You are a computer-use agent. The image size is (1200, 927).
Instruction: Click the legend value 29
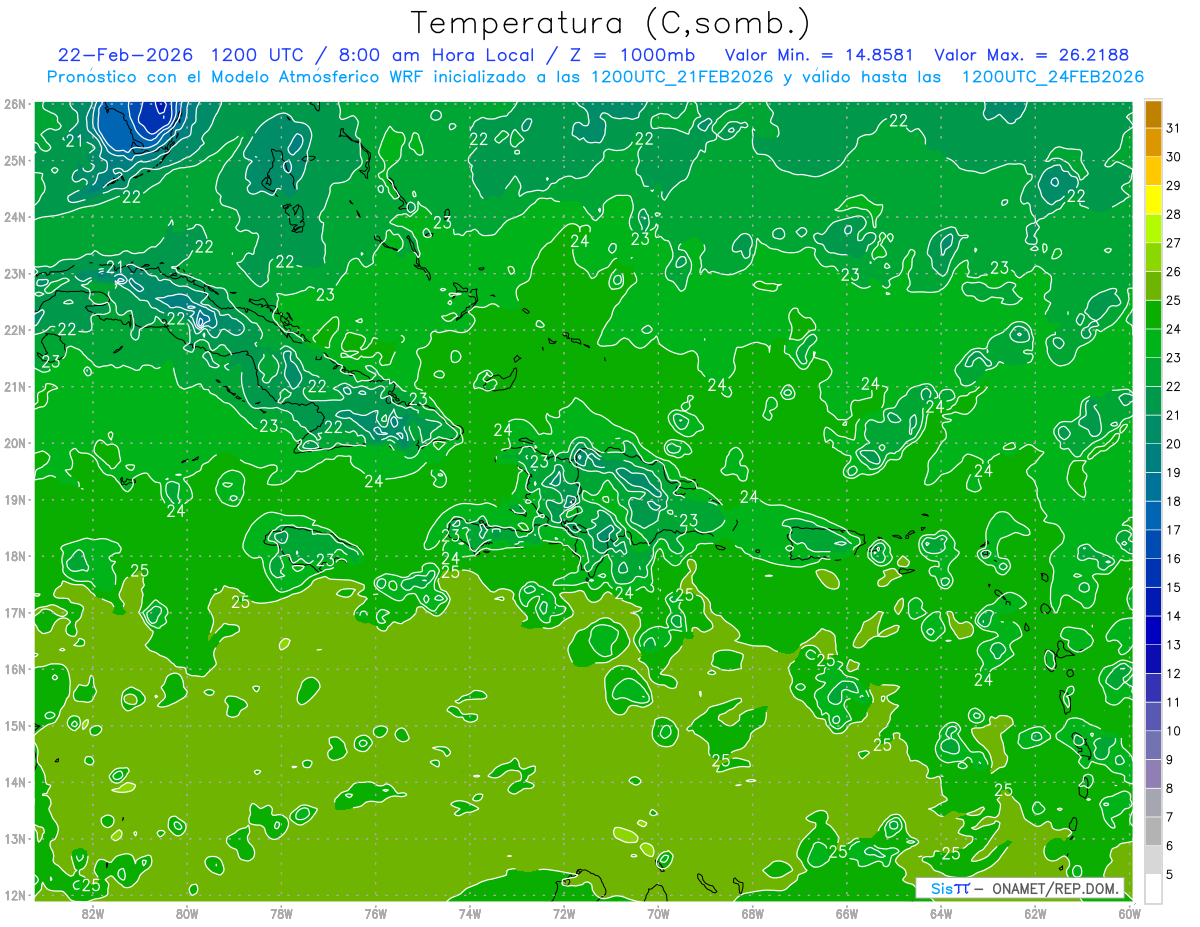click(x=1173, y=186)
